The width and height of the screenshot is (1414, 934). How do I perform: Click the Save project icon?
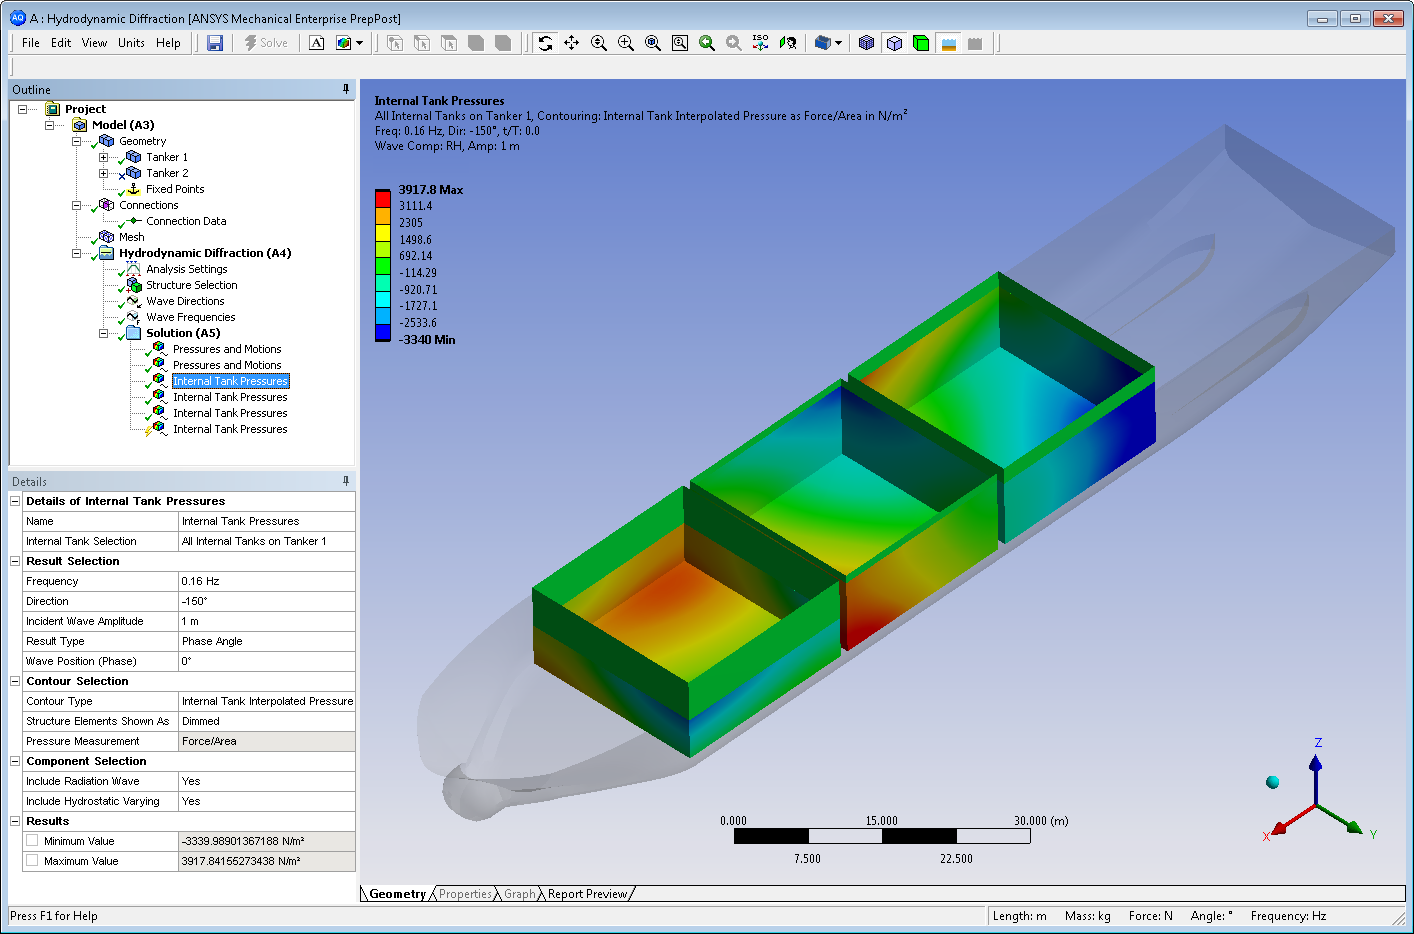point(215,43)
